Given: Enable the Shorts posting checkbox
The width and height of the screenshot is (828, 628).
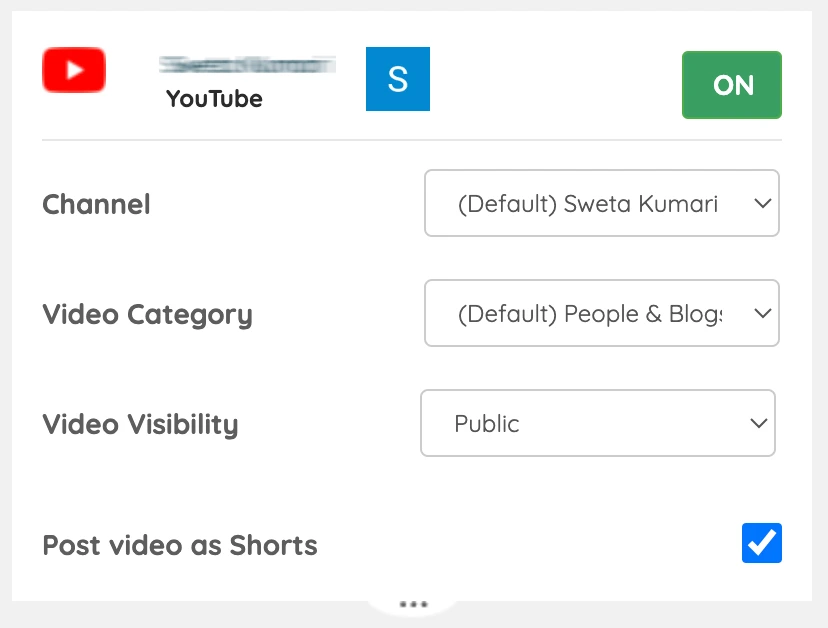Looking at the screenshot, I should coord(761,543).
